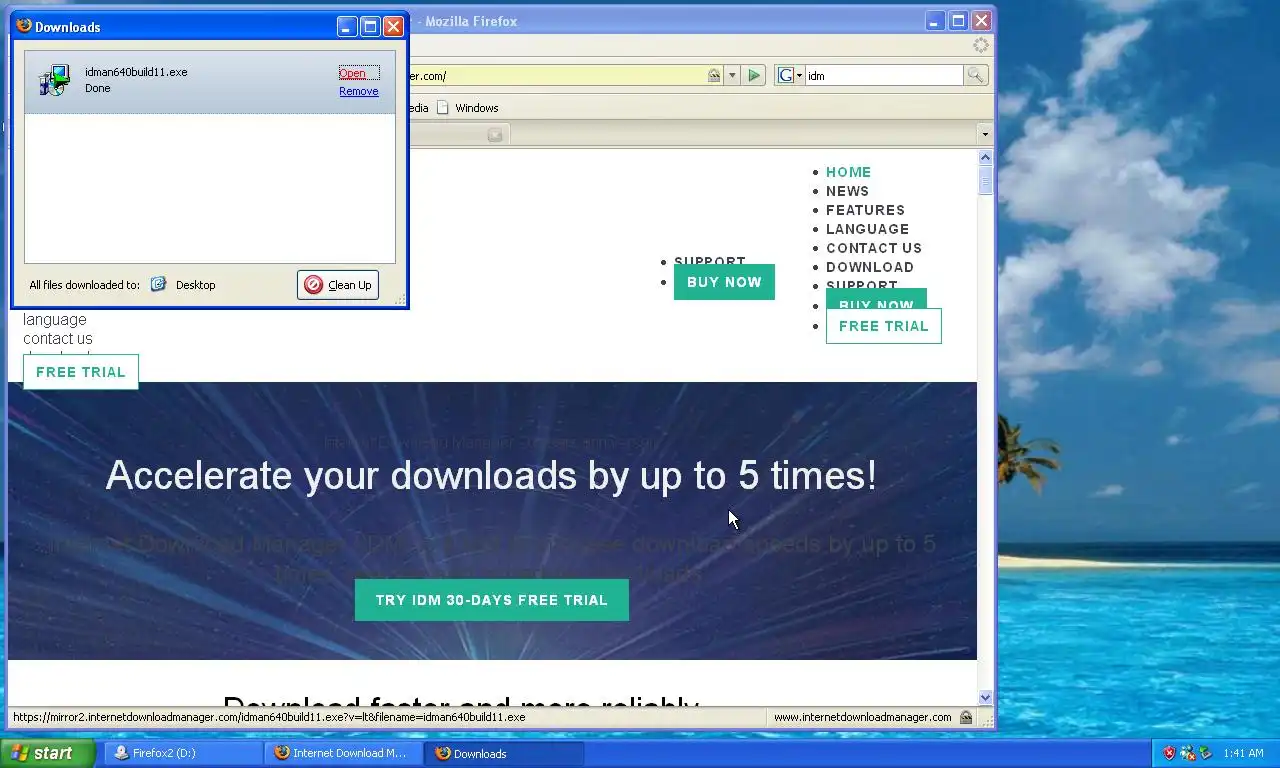The height and width of the screenshot is (768, 1280).
Task: Click the Firefox icon in Downloads title bar
Action: (24, 26)
